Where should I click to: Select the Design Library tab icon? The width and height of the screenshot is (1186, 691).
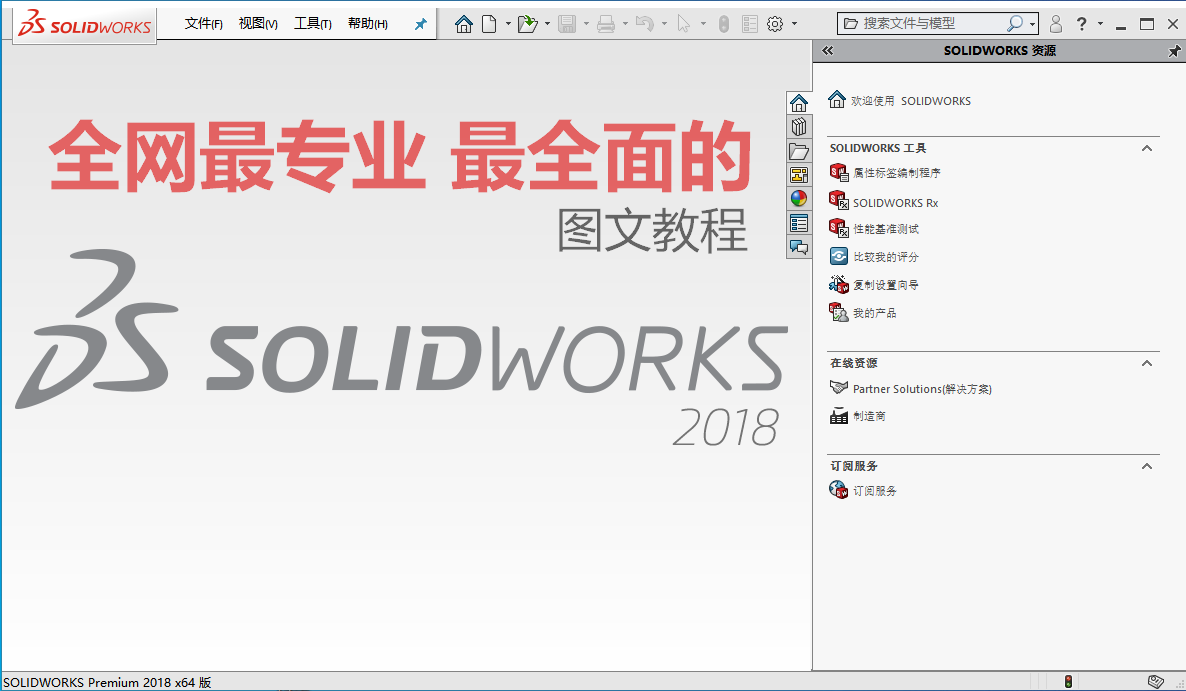[x=799, y=126]
